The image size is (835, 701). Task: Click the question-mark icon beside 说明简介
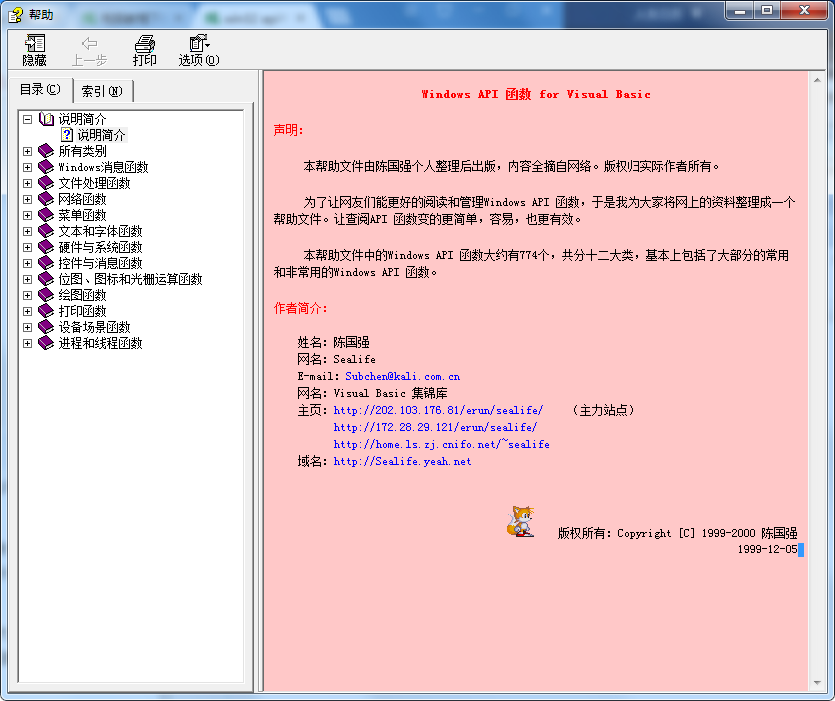66,134
